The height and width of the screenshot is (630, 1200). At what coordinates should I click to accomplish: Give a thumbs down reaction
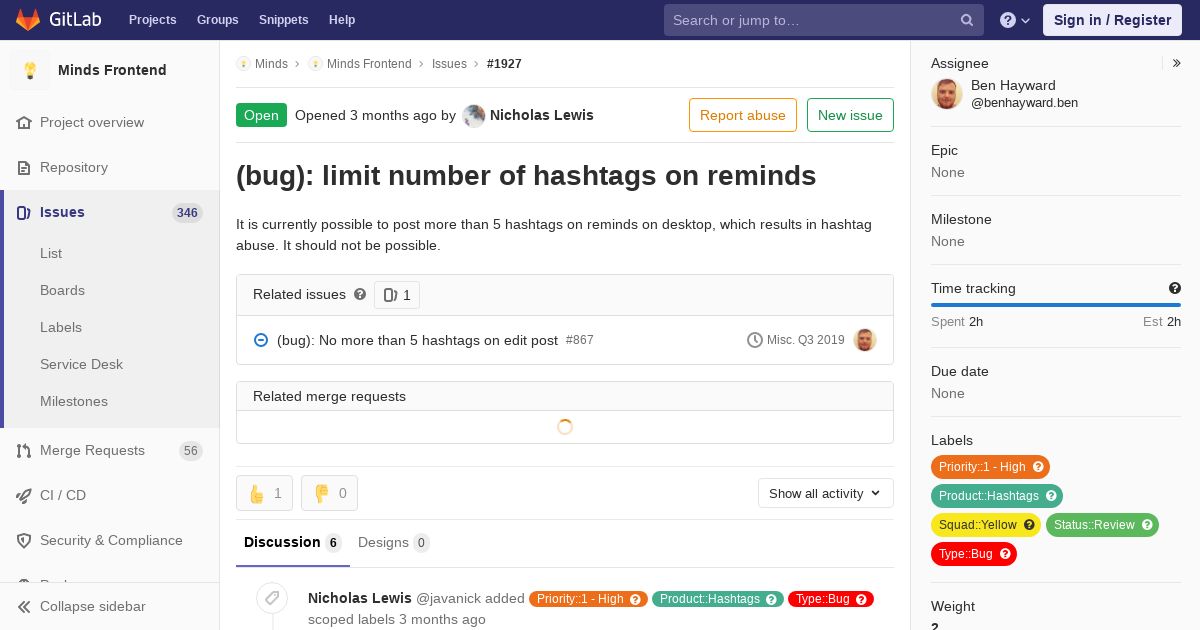pos(329,493)
